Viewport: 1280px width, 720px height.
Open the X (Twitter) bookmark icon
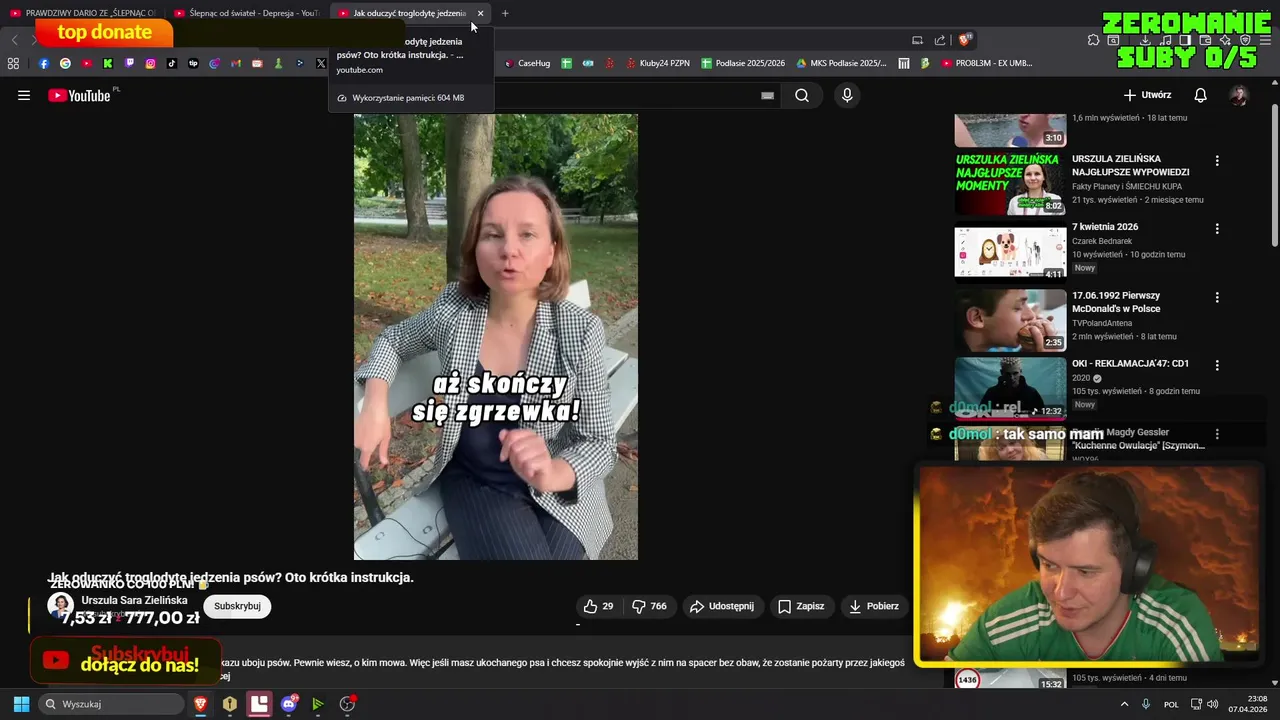321,63
